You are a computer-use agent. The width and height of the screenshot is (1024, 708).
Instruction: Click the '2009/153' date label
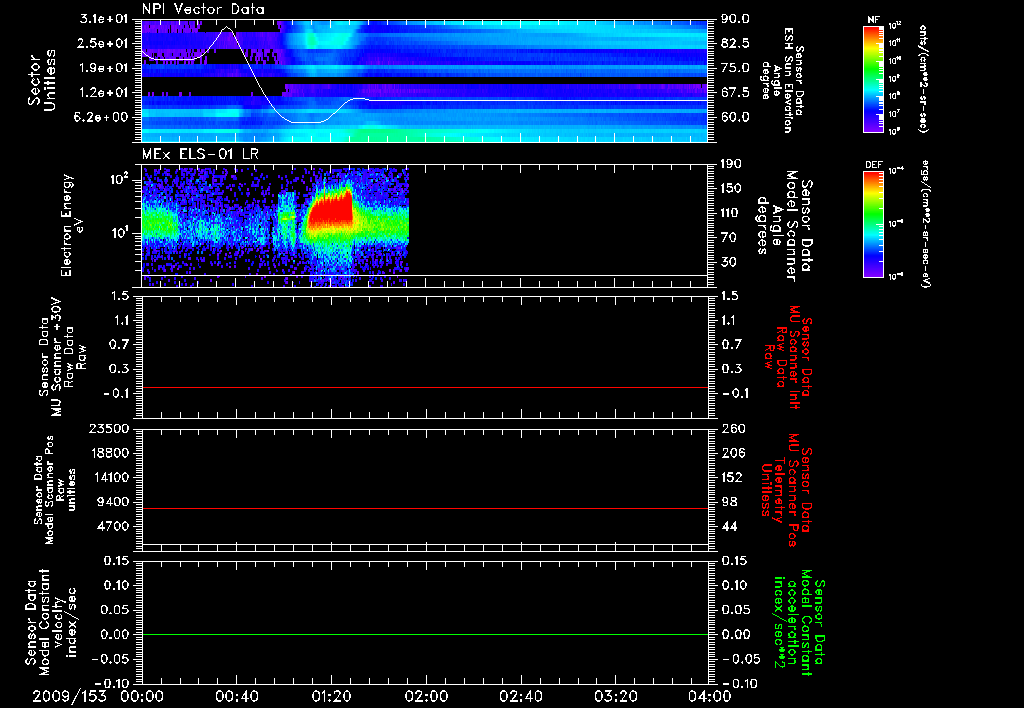[69, 696]
